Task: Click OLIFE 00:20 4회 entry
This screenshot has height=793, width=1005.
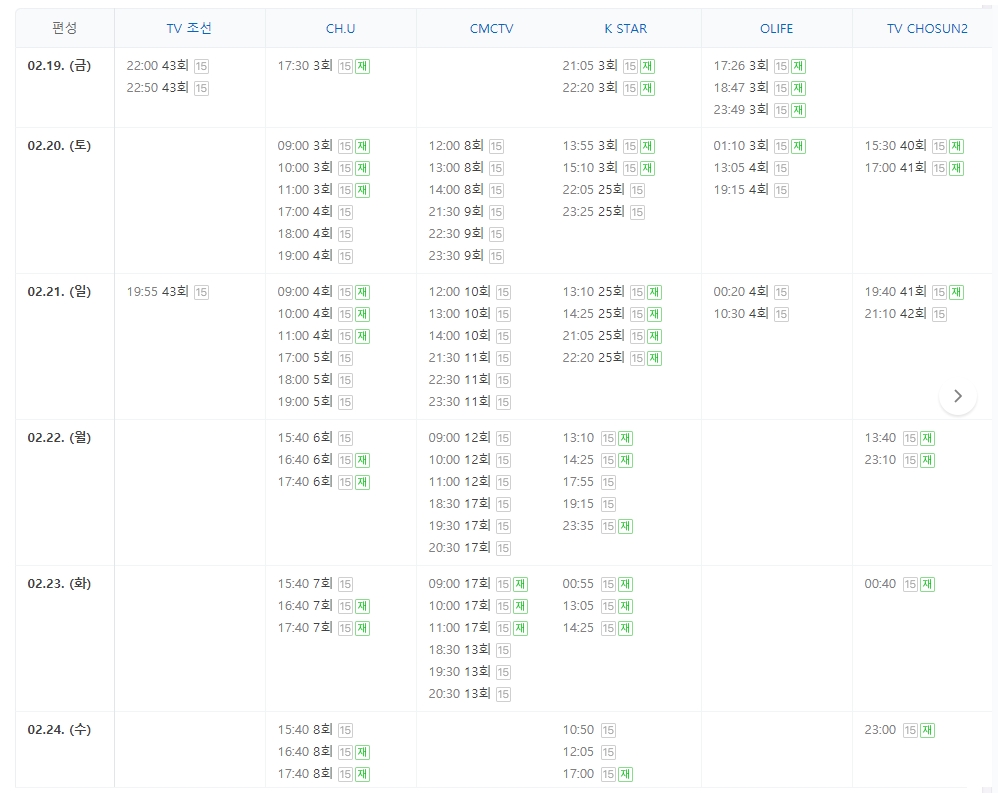Action: pos(740,292)
